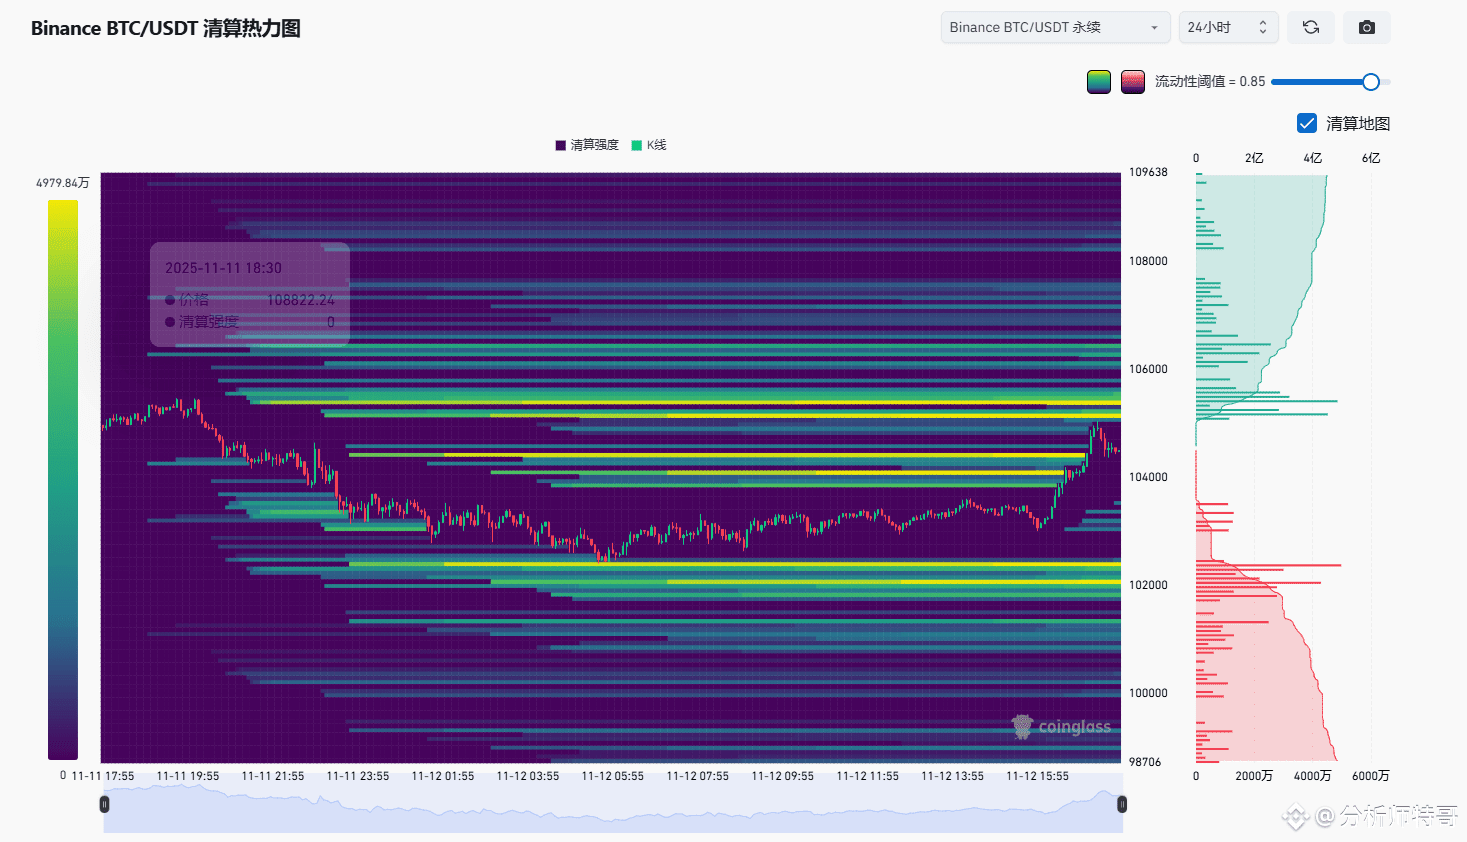Click the long green bar in liquidation map

coord(1266,401)
